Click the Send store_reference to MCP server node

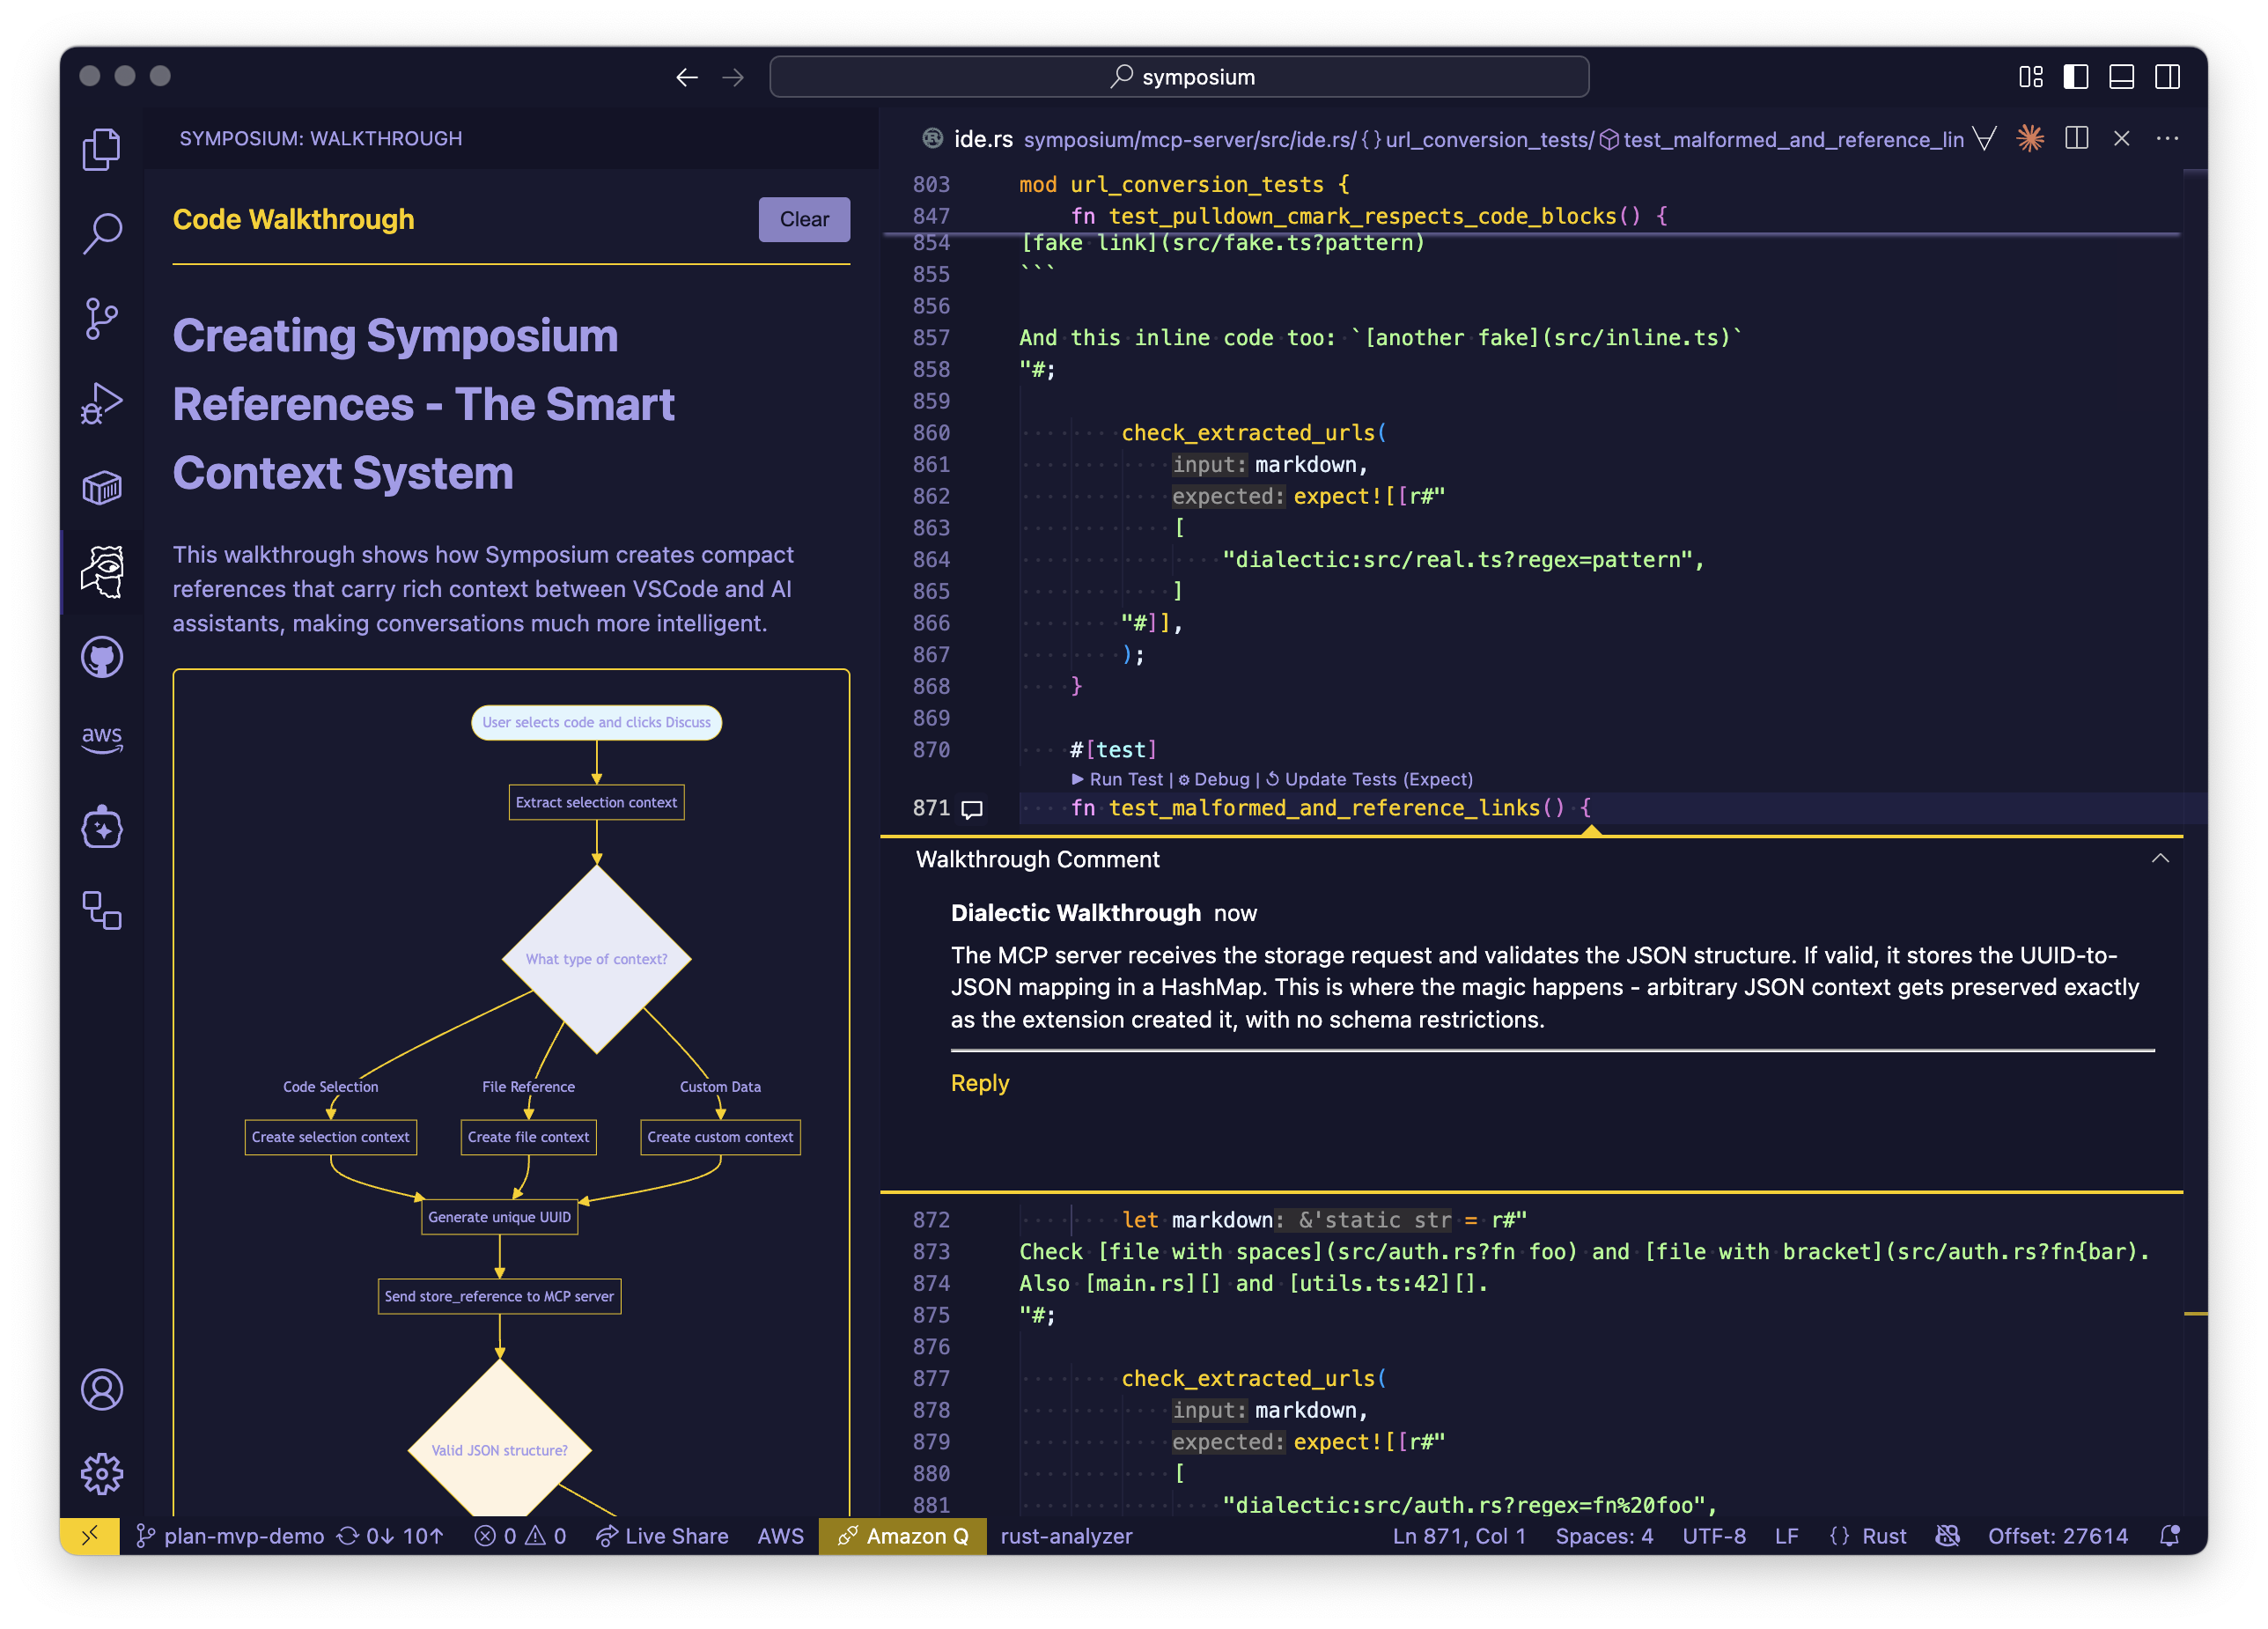pos(499,1296)
